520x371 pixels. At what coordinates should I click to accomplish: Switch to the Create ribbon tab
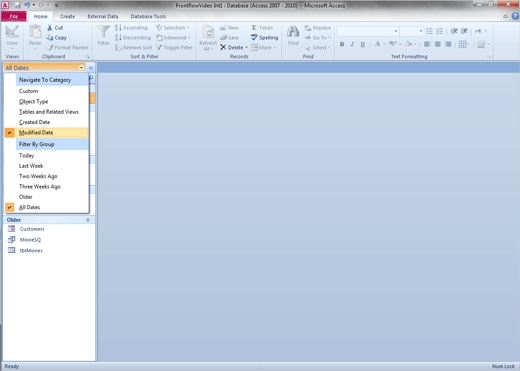67,16
